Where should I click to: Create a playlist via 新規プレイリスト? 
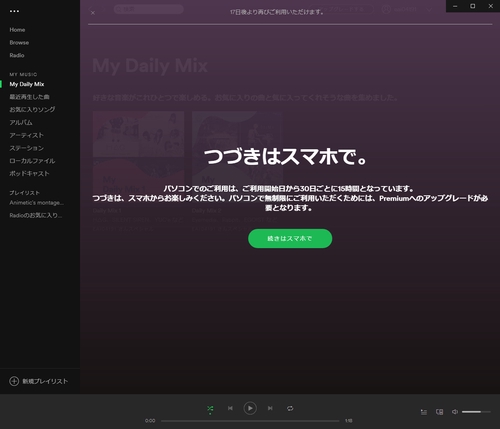pyautogui.click(x=45, y=381)
